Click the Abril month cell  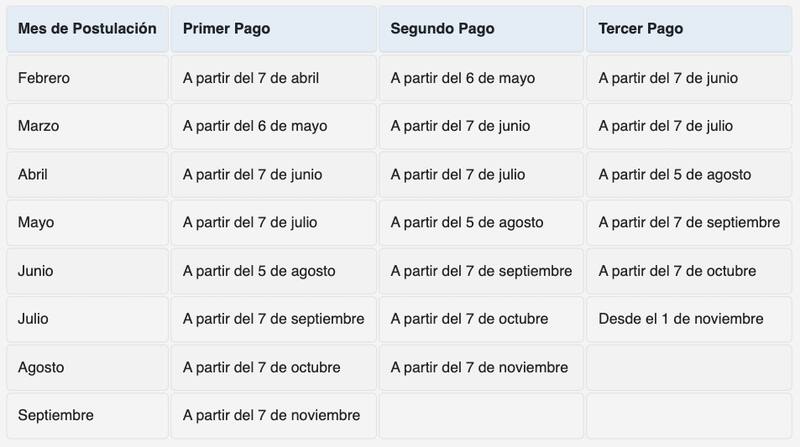point(87,174)
